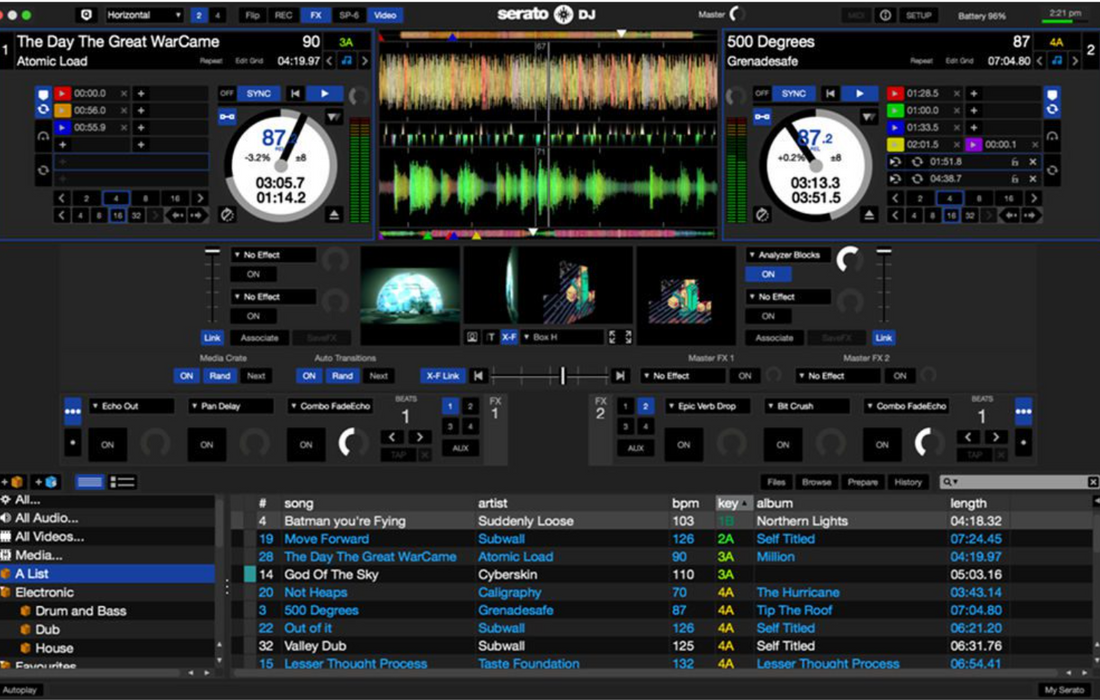Open the info icon next to SETUP
Image resolution: width=1100 pixels, height=700 pixels.
pyautogui.click(x=885, y=15)
